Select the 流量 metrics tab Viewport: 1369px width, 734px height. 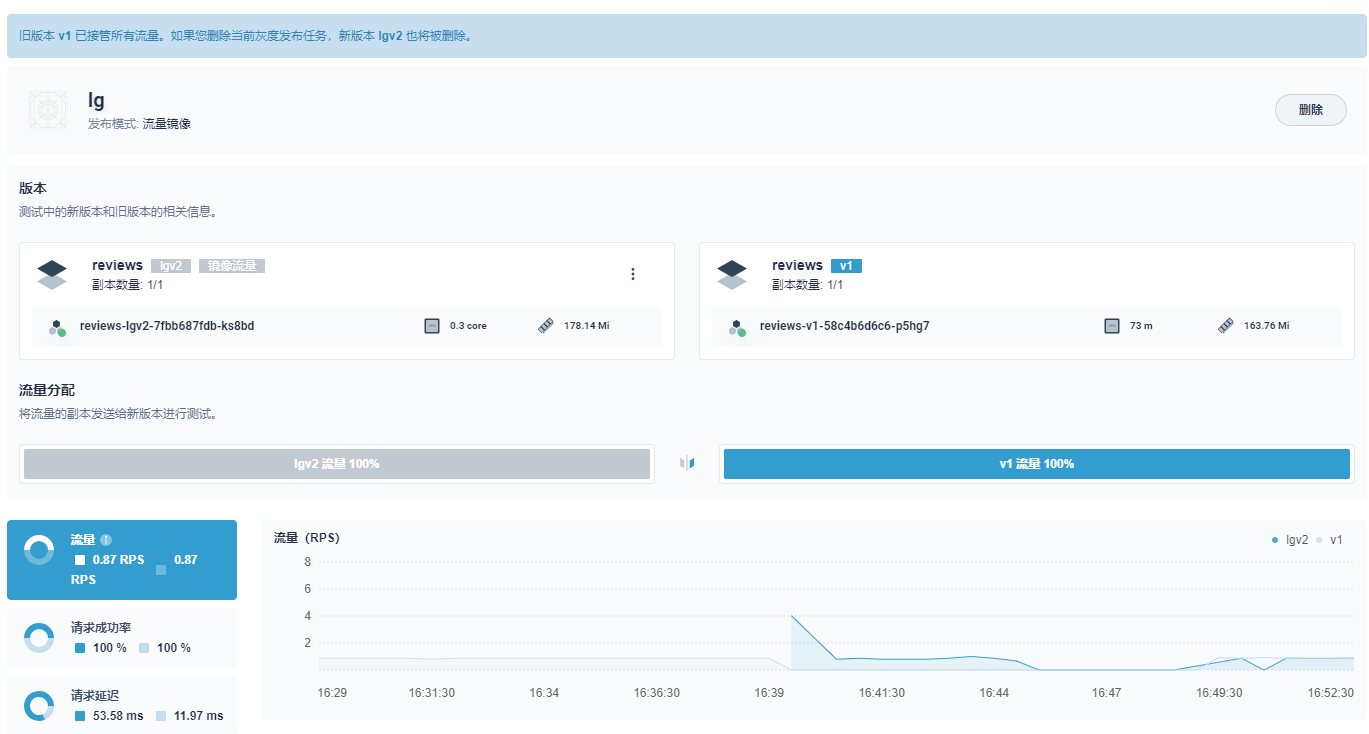[122, 560]
